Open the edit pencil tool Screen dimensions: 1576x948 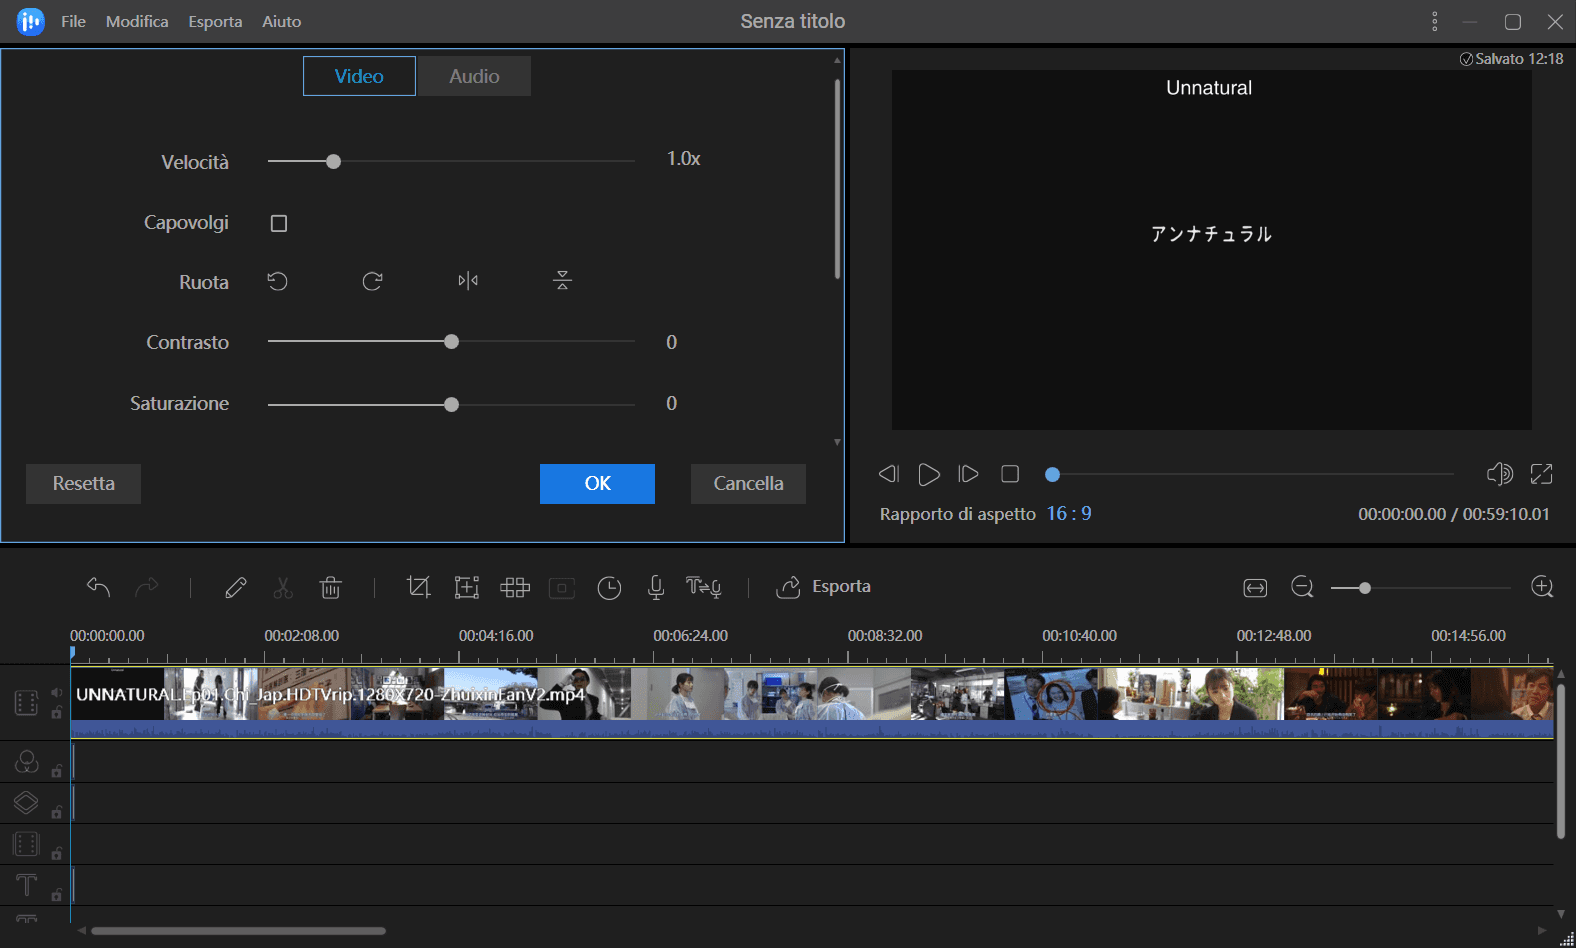236,587
